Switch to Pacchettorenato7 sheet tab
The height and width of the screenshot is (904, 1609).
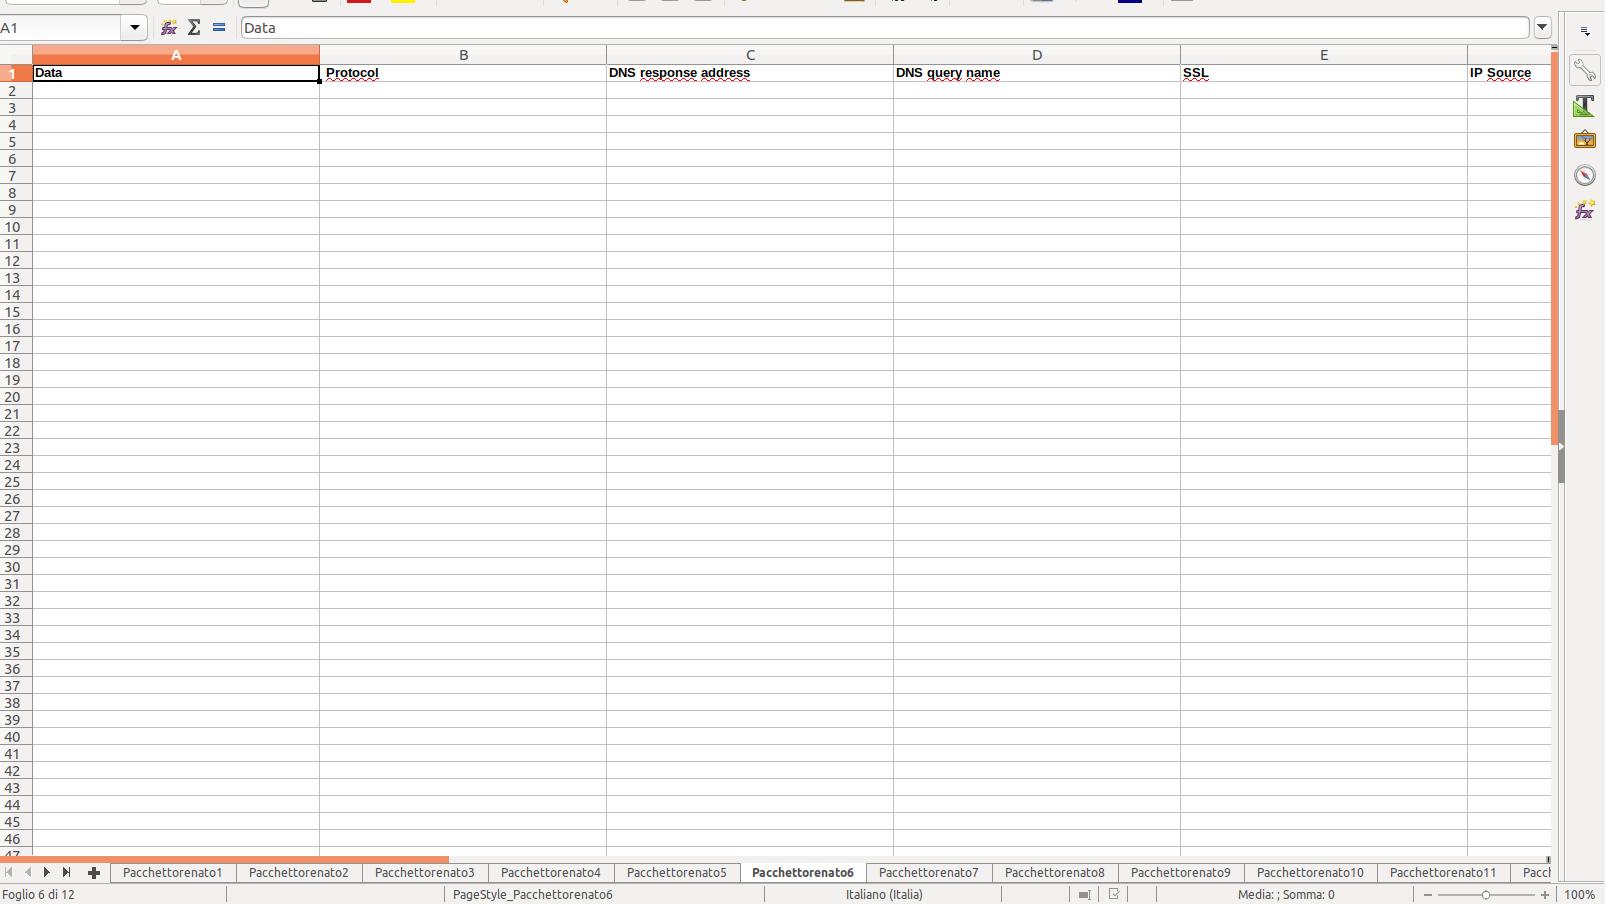929,873
